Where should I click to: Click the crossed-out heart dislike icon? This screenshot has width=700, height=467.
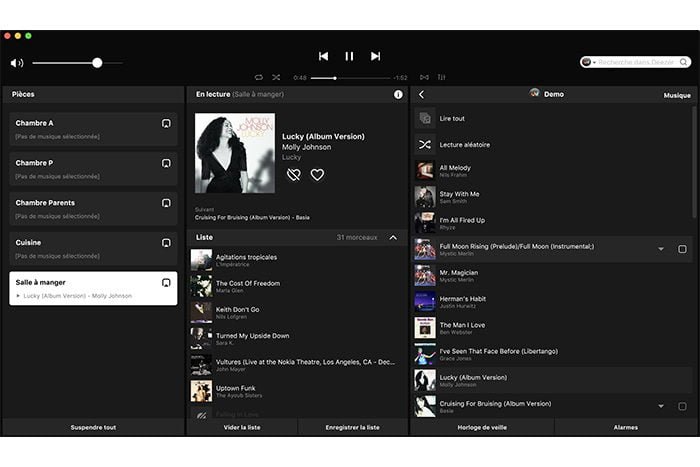[x=293, y=175]
